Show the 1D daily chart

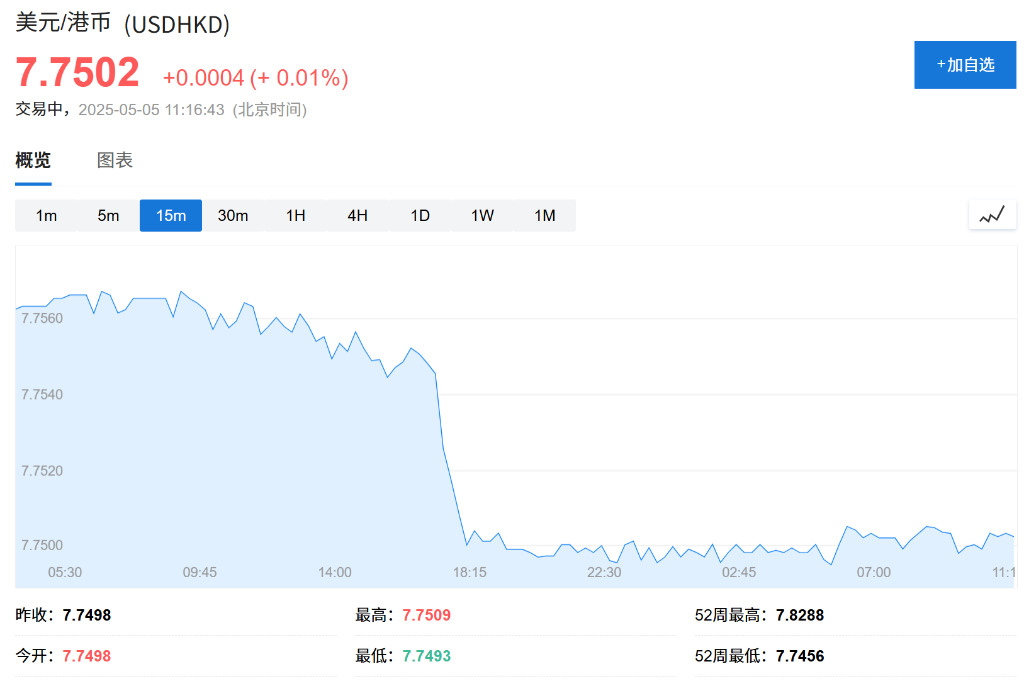tap(420, 215)
